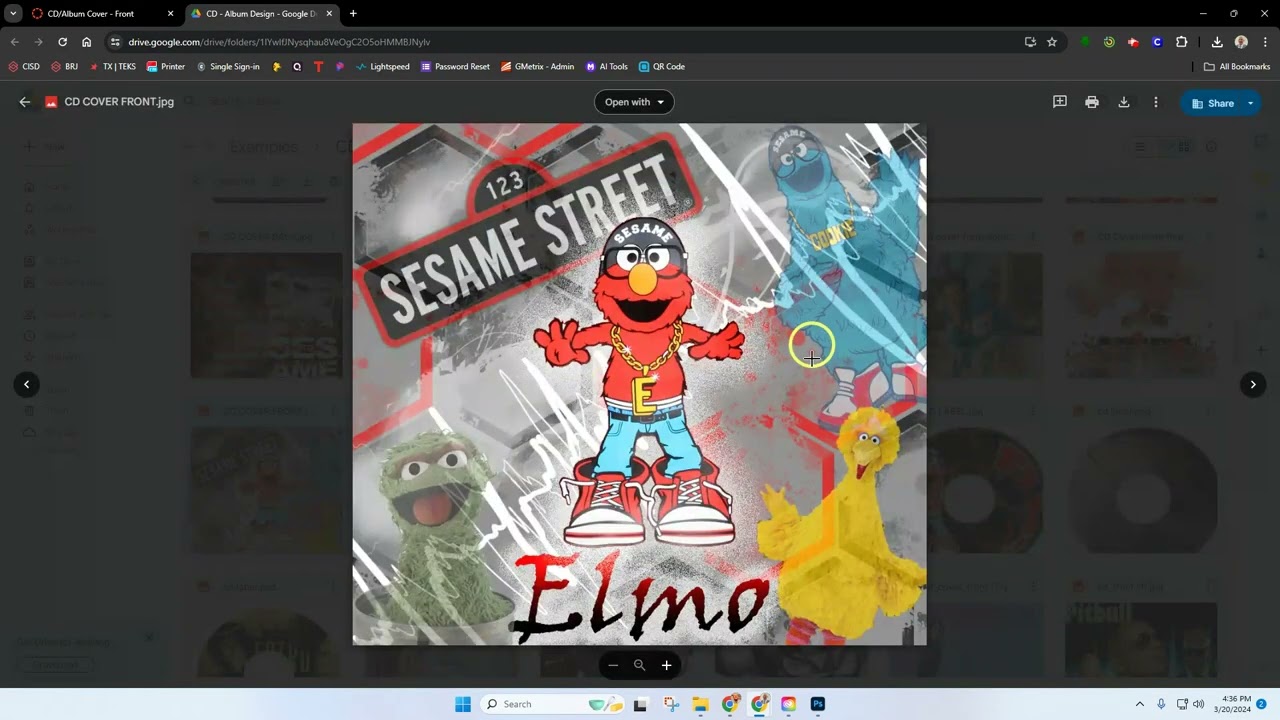Open the notification count badge

[1262, 704]
